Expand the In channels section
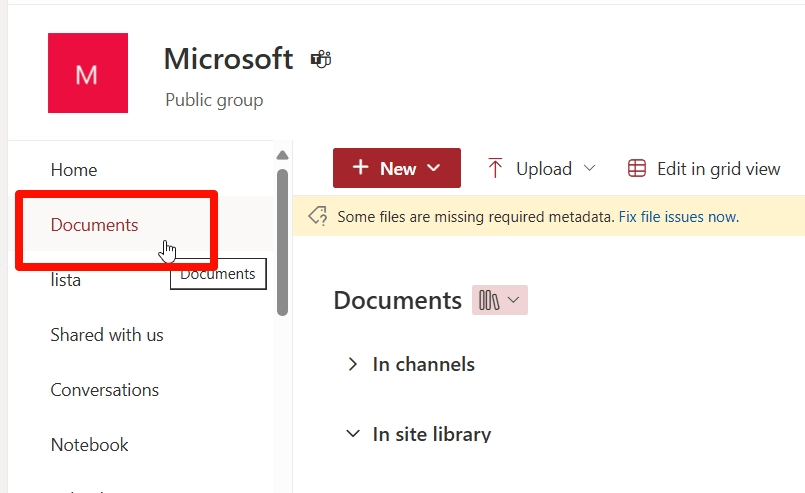 click(352, 364)
